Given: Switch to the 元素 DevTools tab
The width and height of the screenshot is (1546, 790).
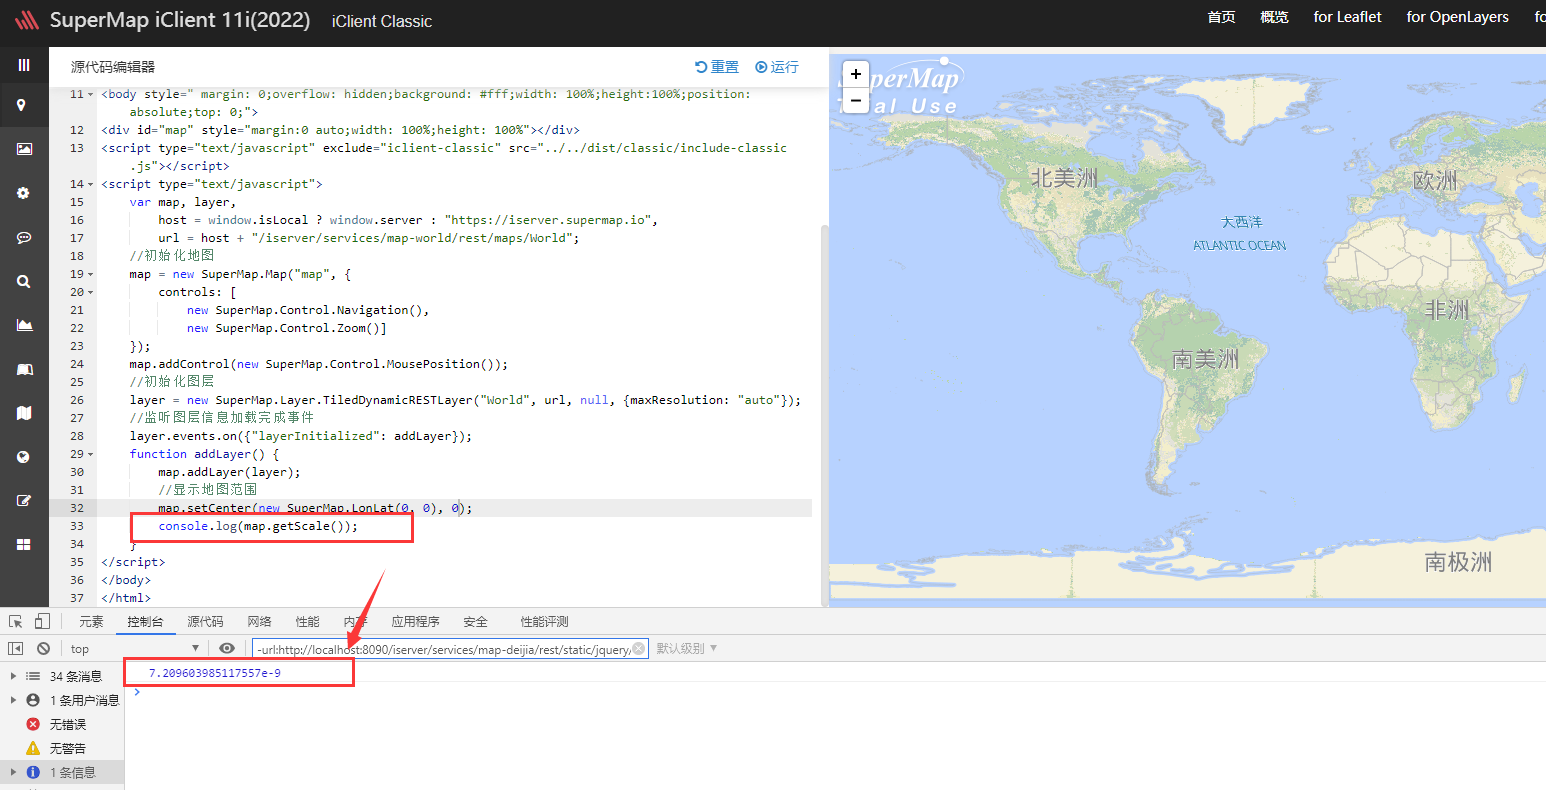Looking at the screenshot, I should pos(91,621).
